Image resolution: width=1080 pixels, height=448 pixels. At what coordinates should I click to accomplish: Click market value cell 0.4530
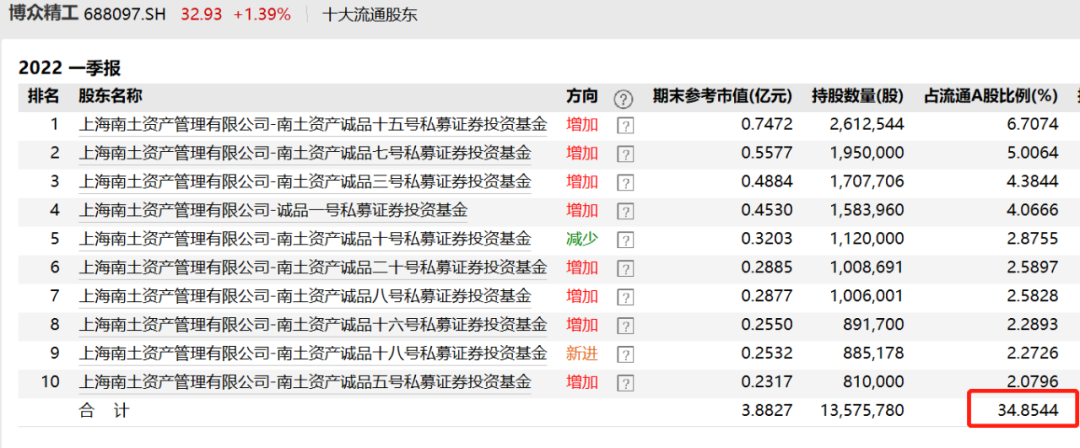click(x=767, y=210)
